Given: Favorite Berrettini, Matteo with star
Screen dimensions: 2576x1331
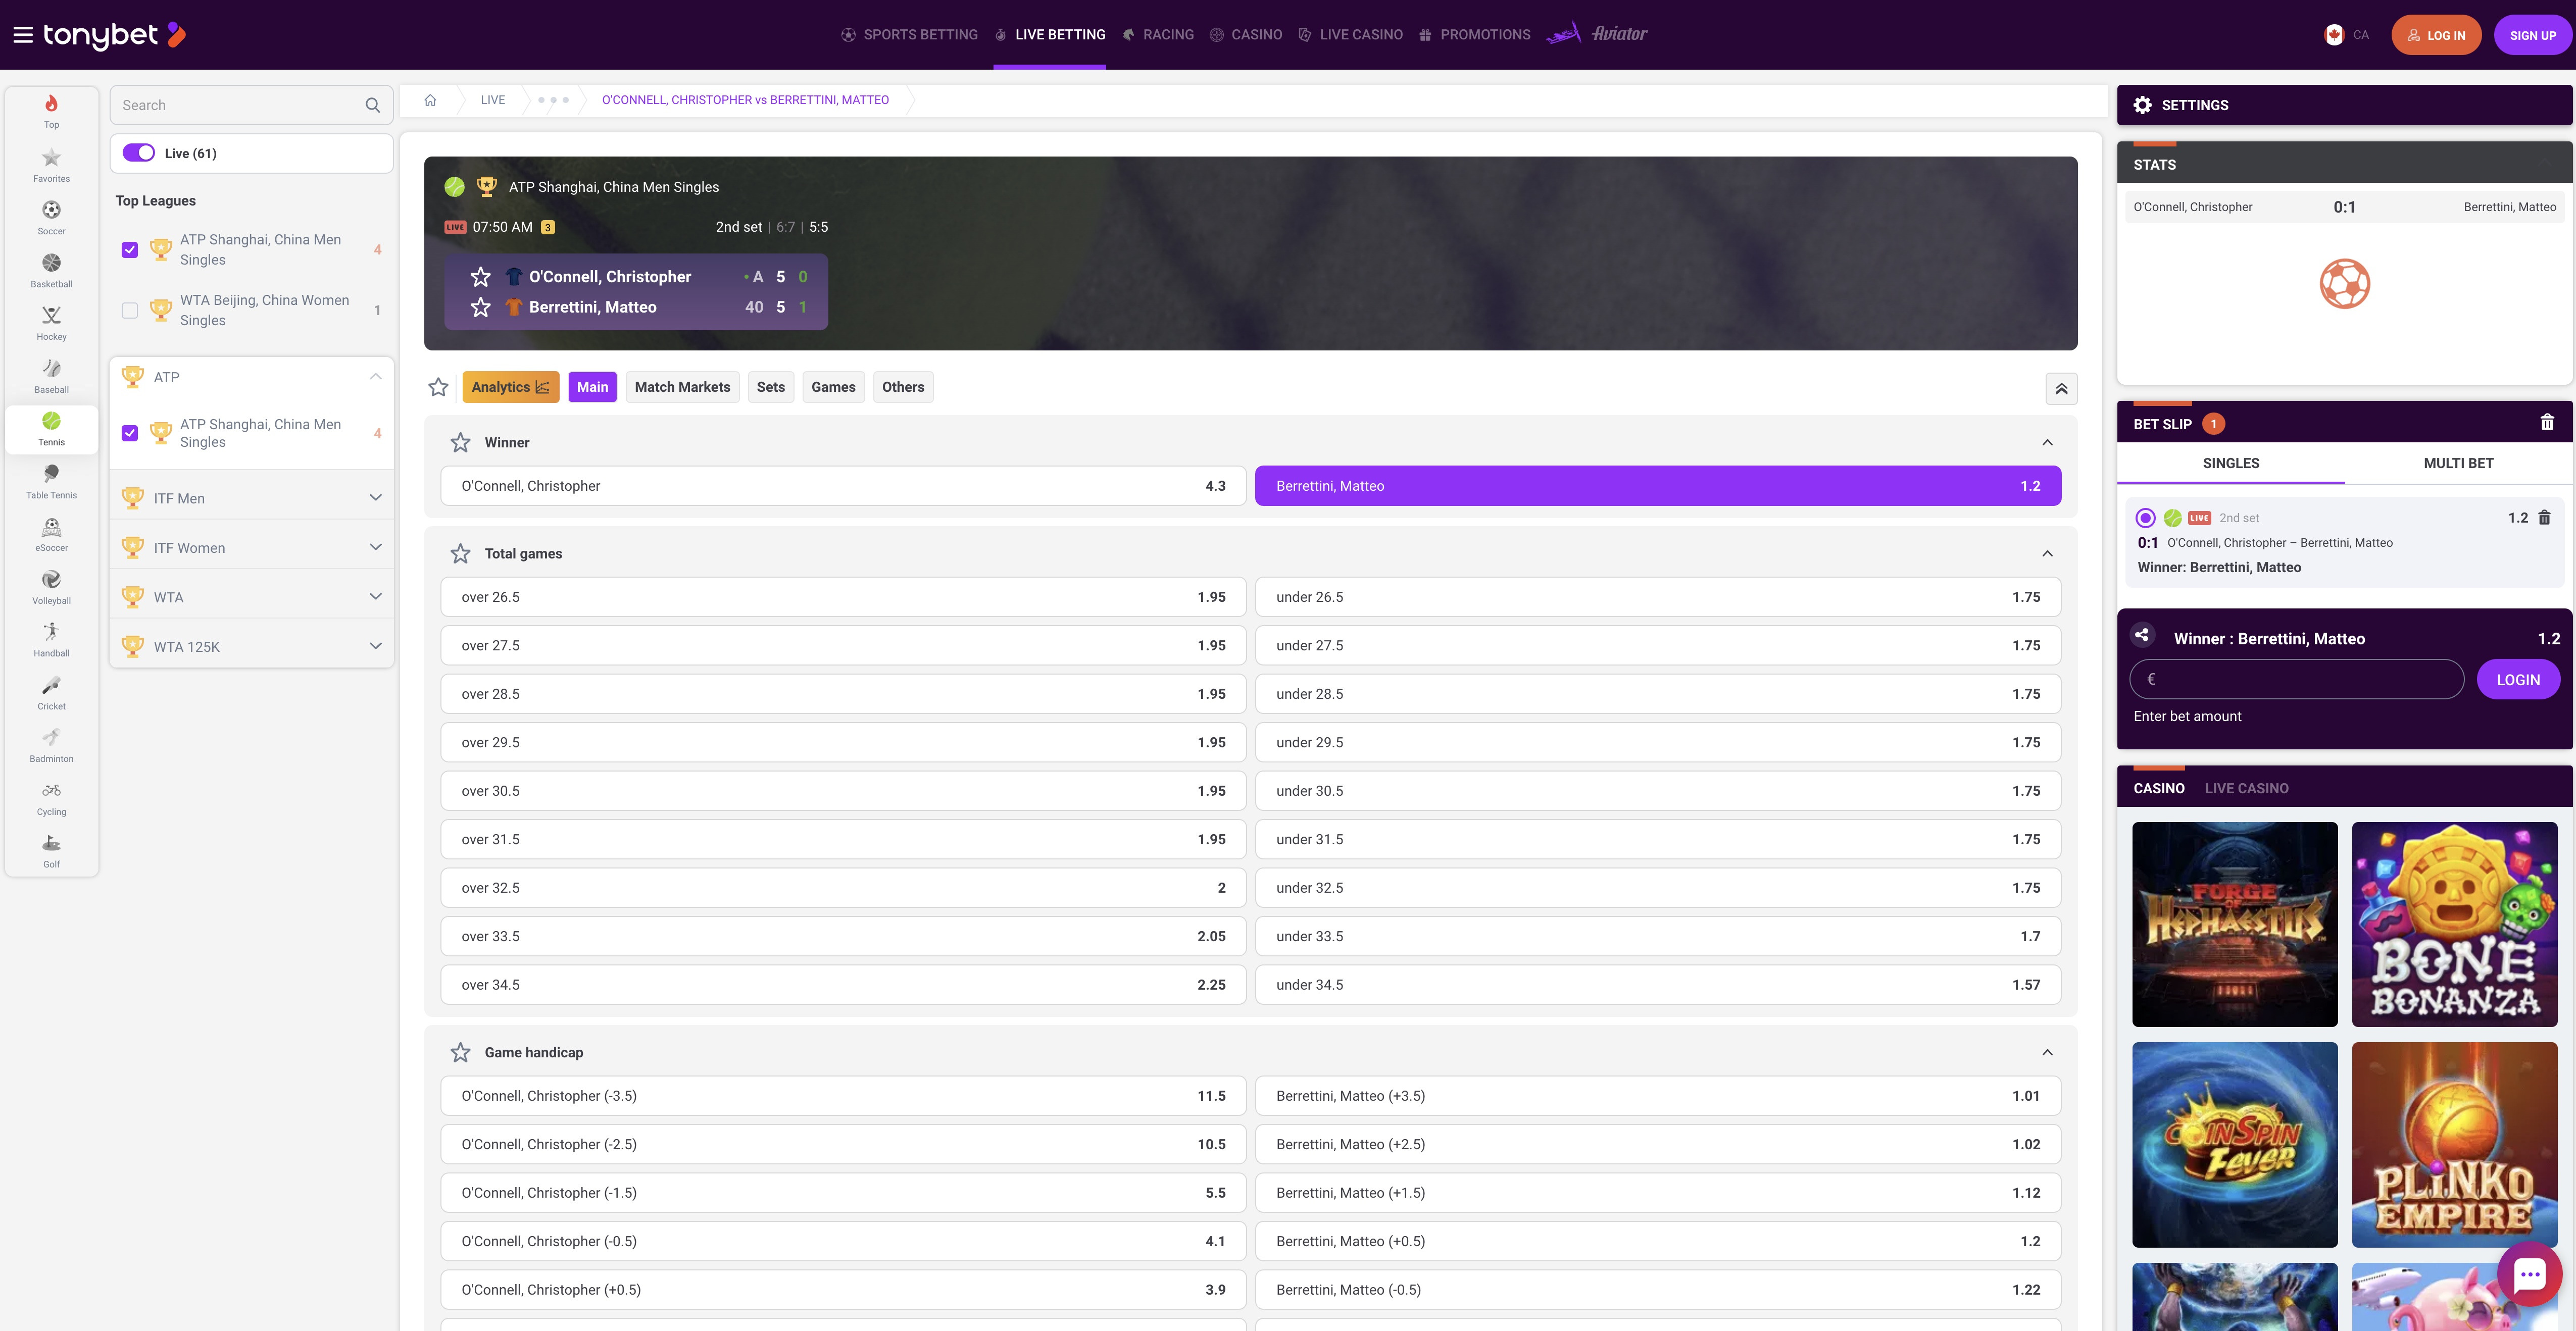Looking at the screenshot, I should click(481, 307).
